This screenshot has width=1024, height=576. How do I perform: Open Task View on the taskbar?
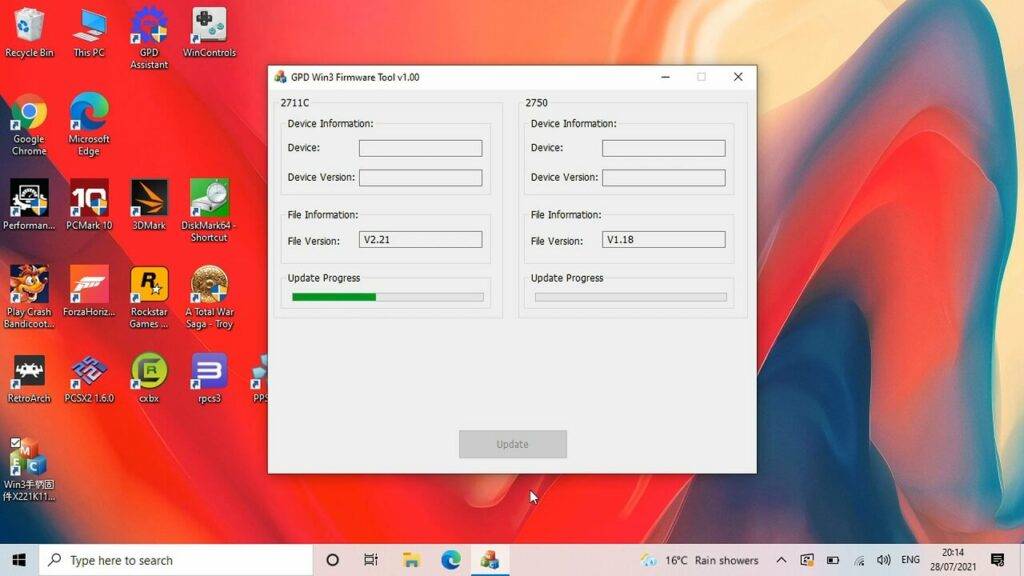371,560
